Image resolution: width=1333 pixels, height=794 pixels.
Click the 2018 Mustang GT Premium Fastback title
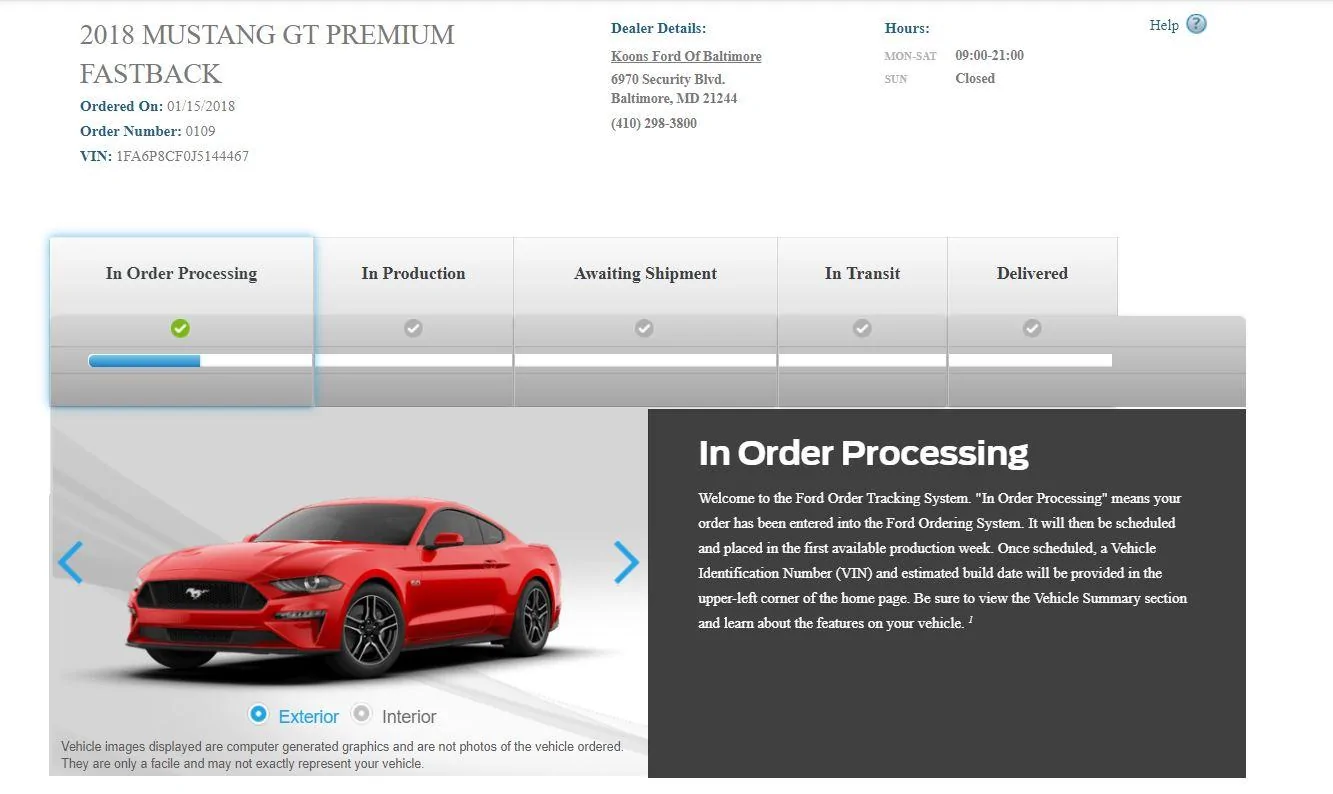point(267,54)
